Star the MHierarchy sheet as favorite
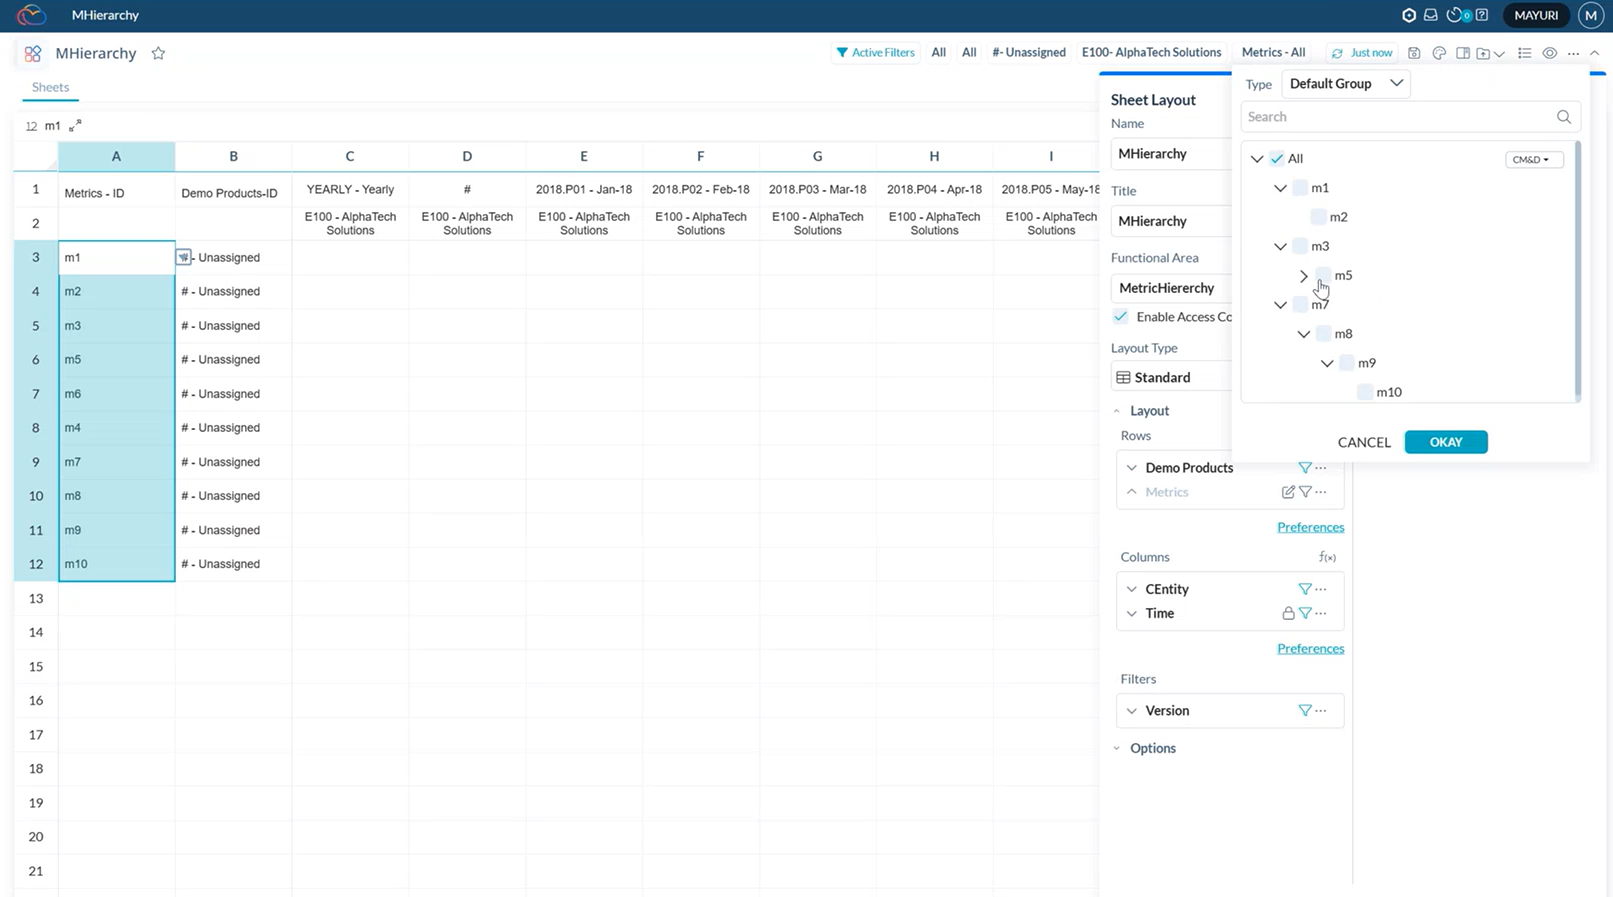This screenshot has height=897, width=1613. click(x=158, y=54)
